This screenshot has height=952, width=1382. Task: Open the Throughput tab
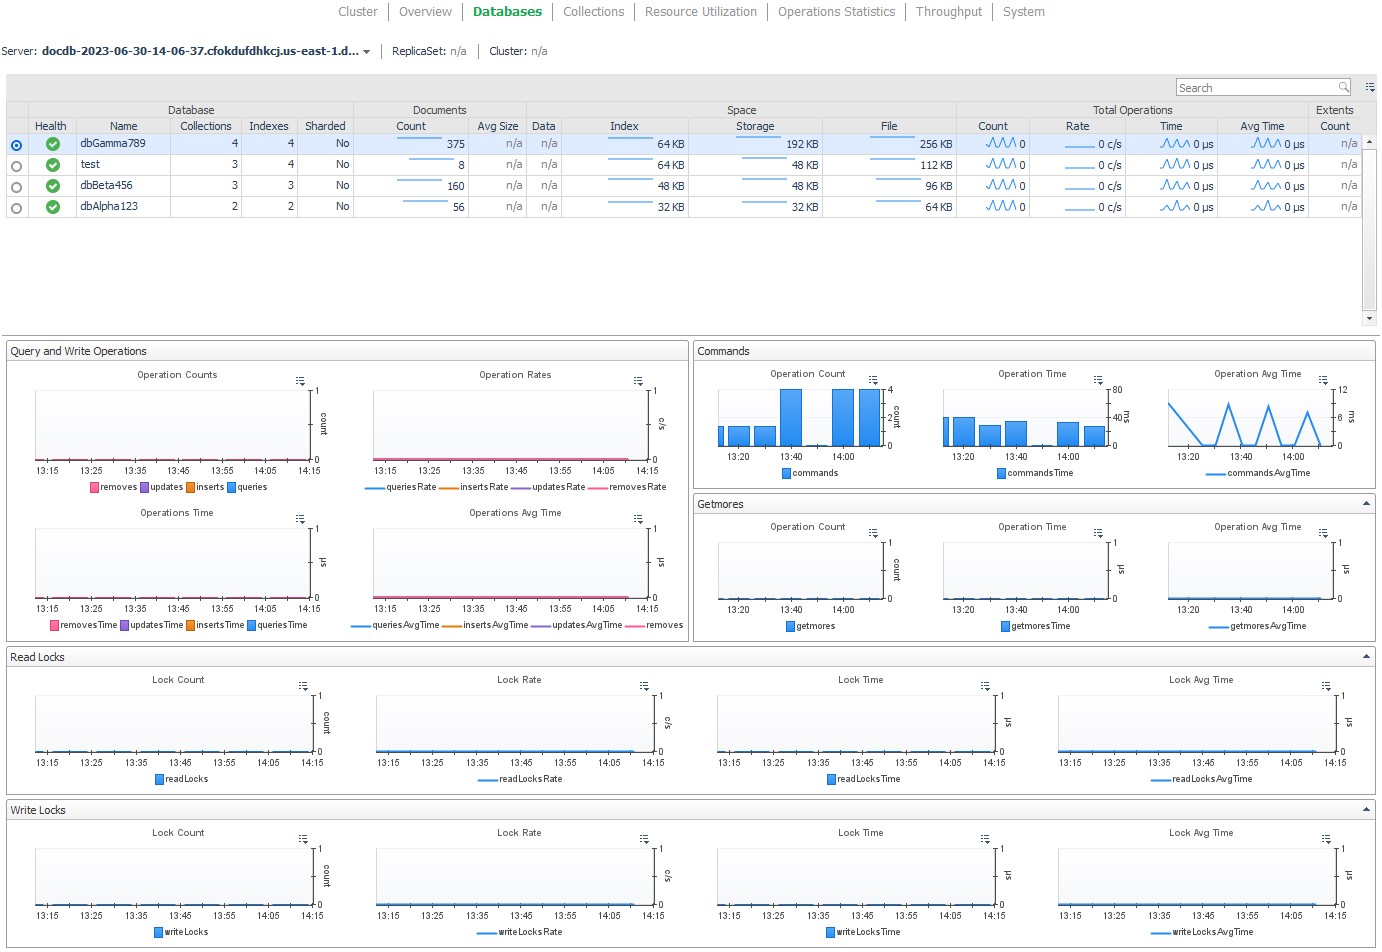(x=948, y=12)
